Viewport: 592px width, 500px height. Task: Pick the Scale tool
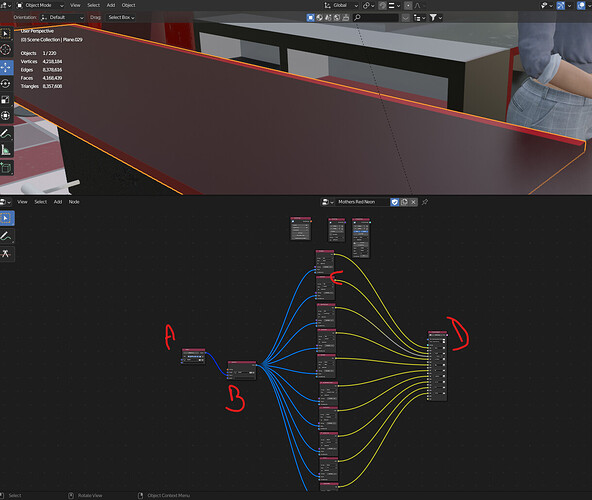(x=6, y=100)
